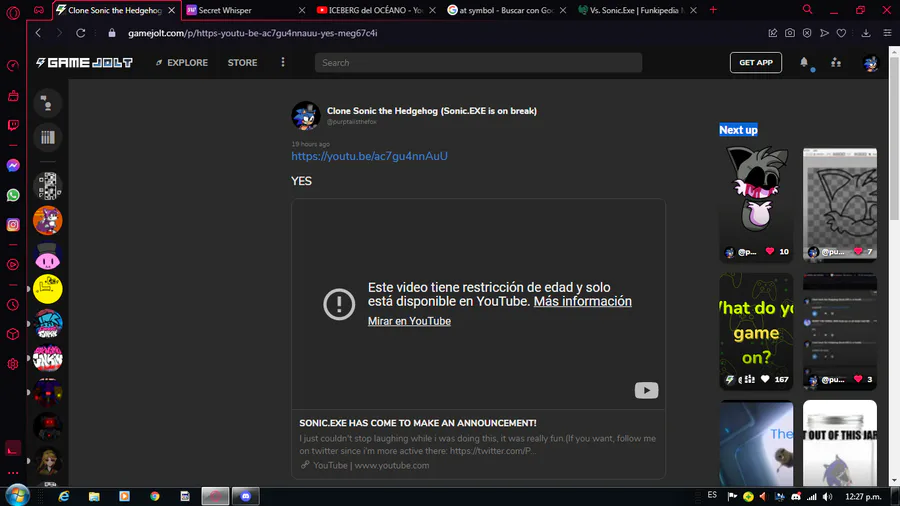This screenshot has width=900, height=506.
Task: Open Clone Sonic the Hedgehog profile name
Action: [432, 111]
